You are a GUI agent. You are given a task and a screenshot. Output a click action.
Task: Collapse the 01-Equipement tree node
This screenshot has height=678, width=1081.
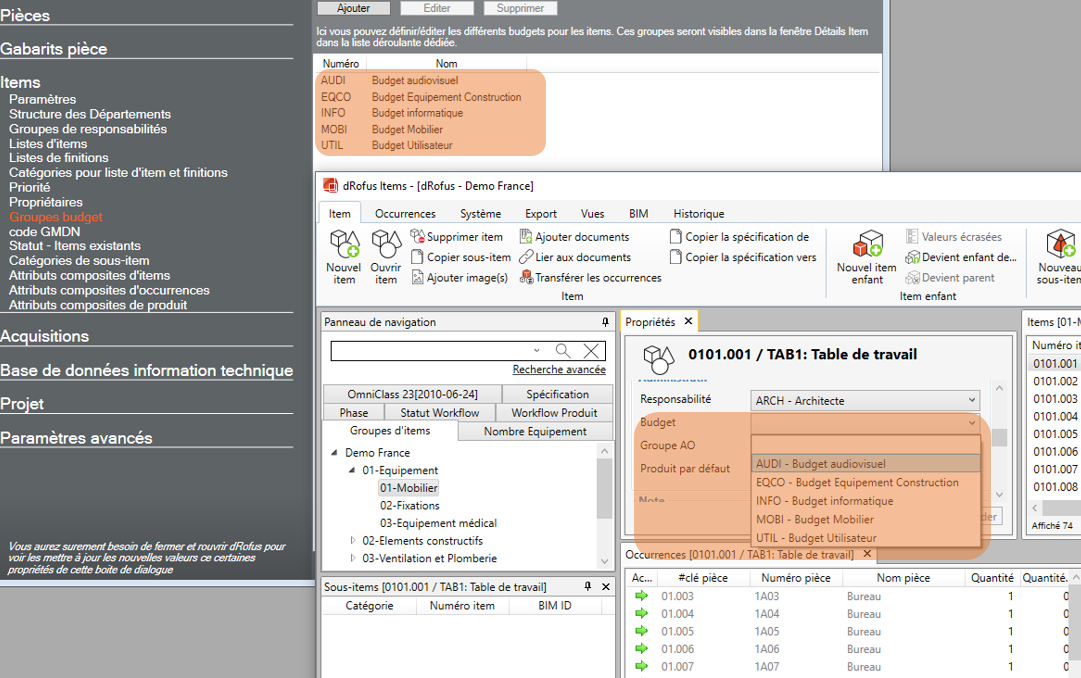[352, 470]
